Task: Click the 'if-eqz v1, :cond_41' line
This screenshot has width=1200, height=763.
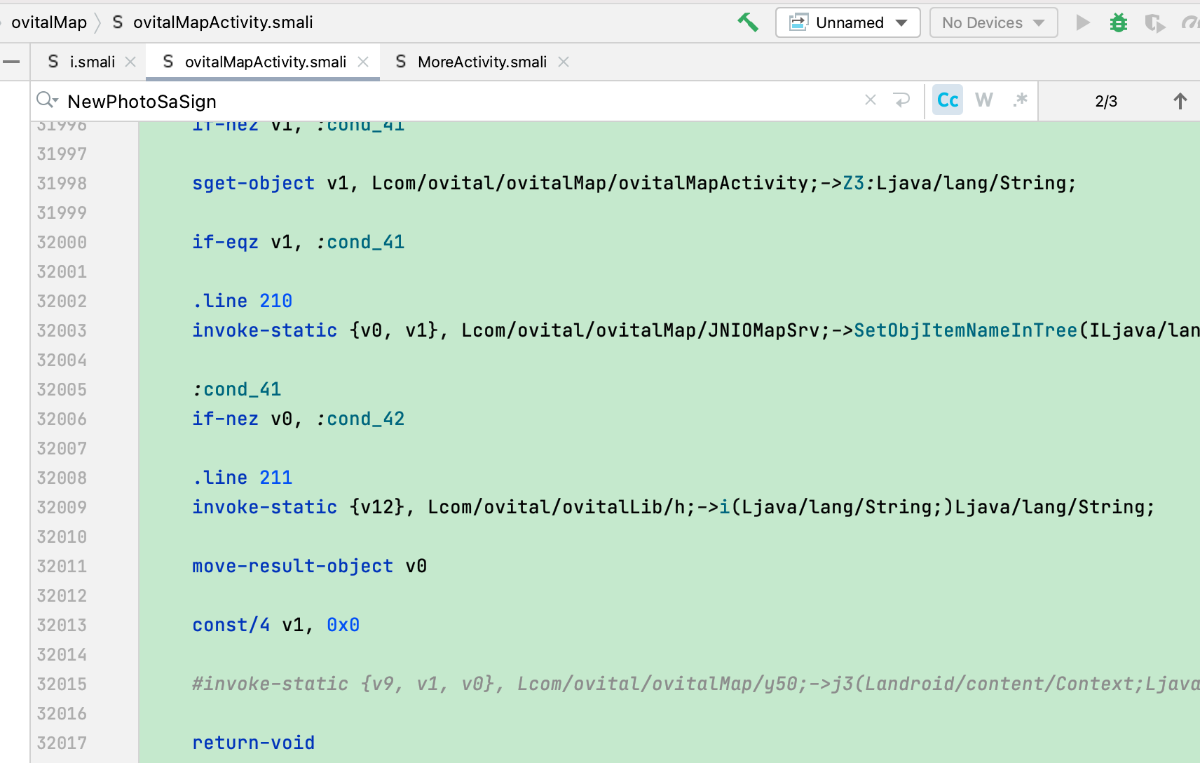Action: click(298, 242)
